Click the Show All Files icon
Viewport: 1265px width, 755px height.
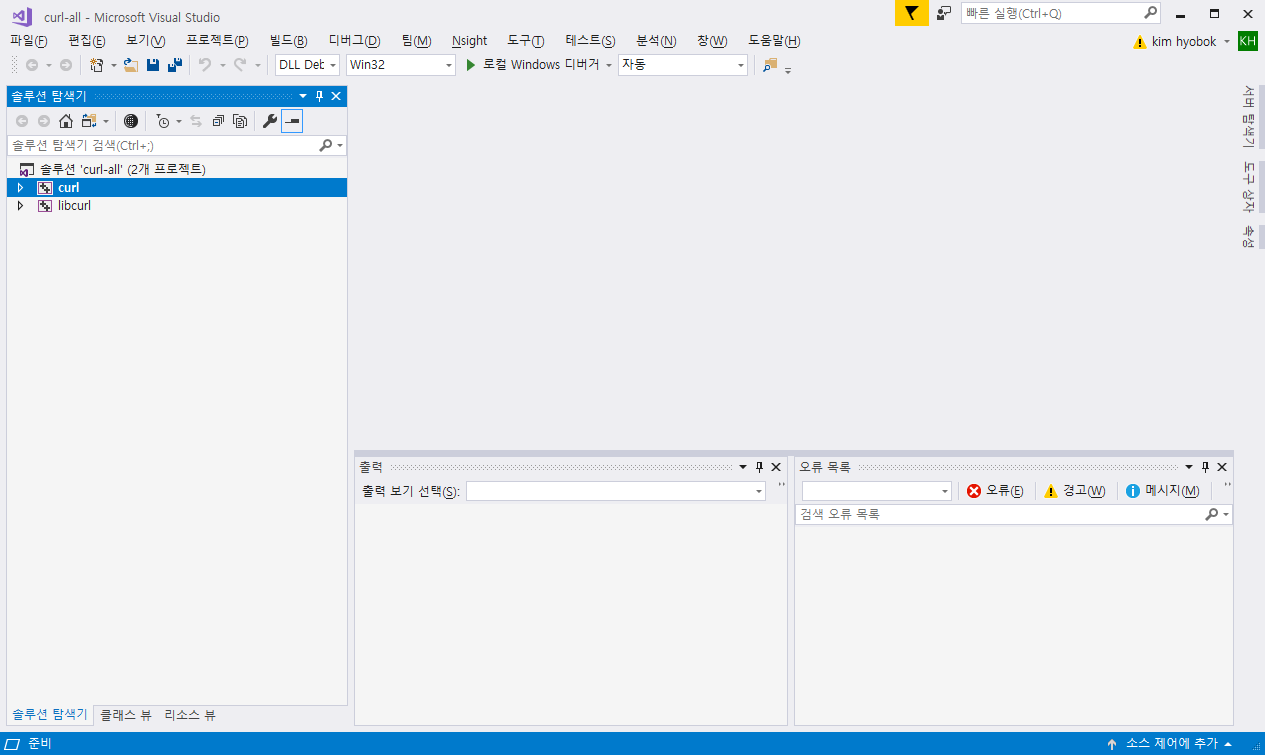click(x=240, y=121)
